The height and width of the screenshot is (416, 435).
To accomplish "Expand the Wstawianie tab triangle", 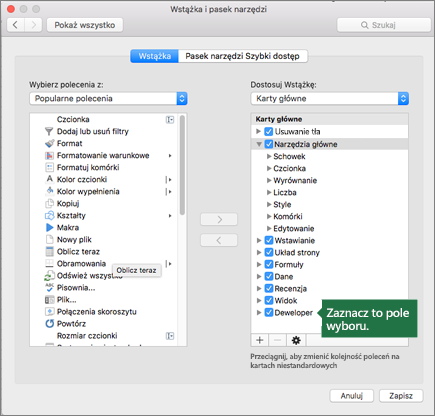I will pos(259,240).
